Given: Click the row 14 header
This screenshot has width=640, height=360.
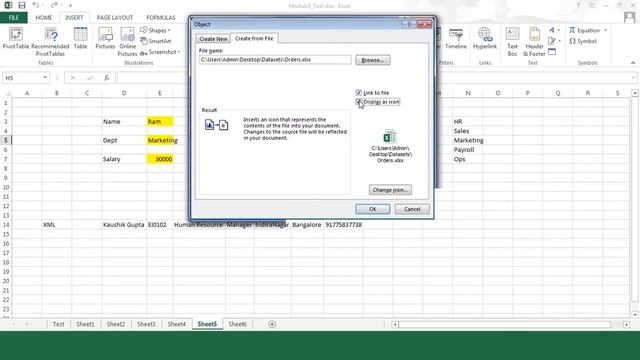Looking at the screenshot, I should (x=6, y=224).
